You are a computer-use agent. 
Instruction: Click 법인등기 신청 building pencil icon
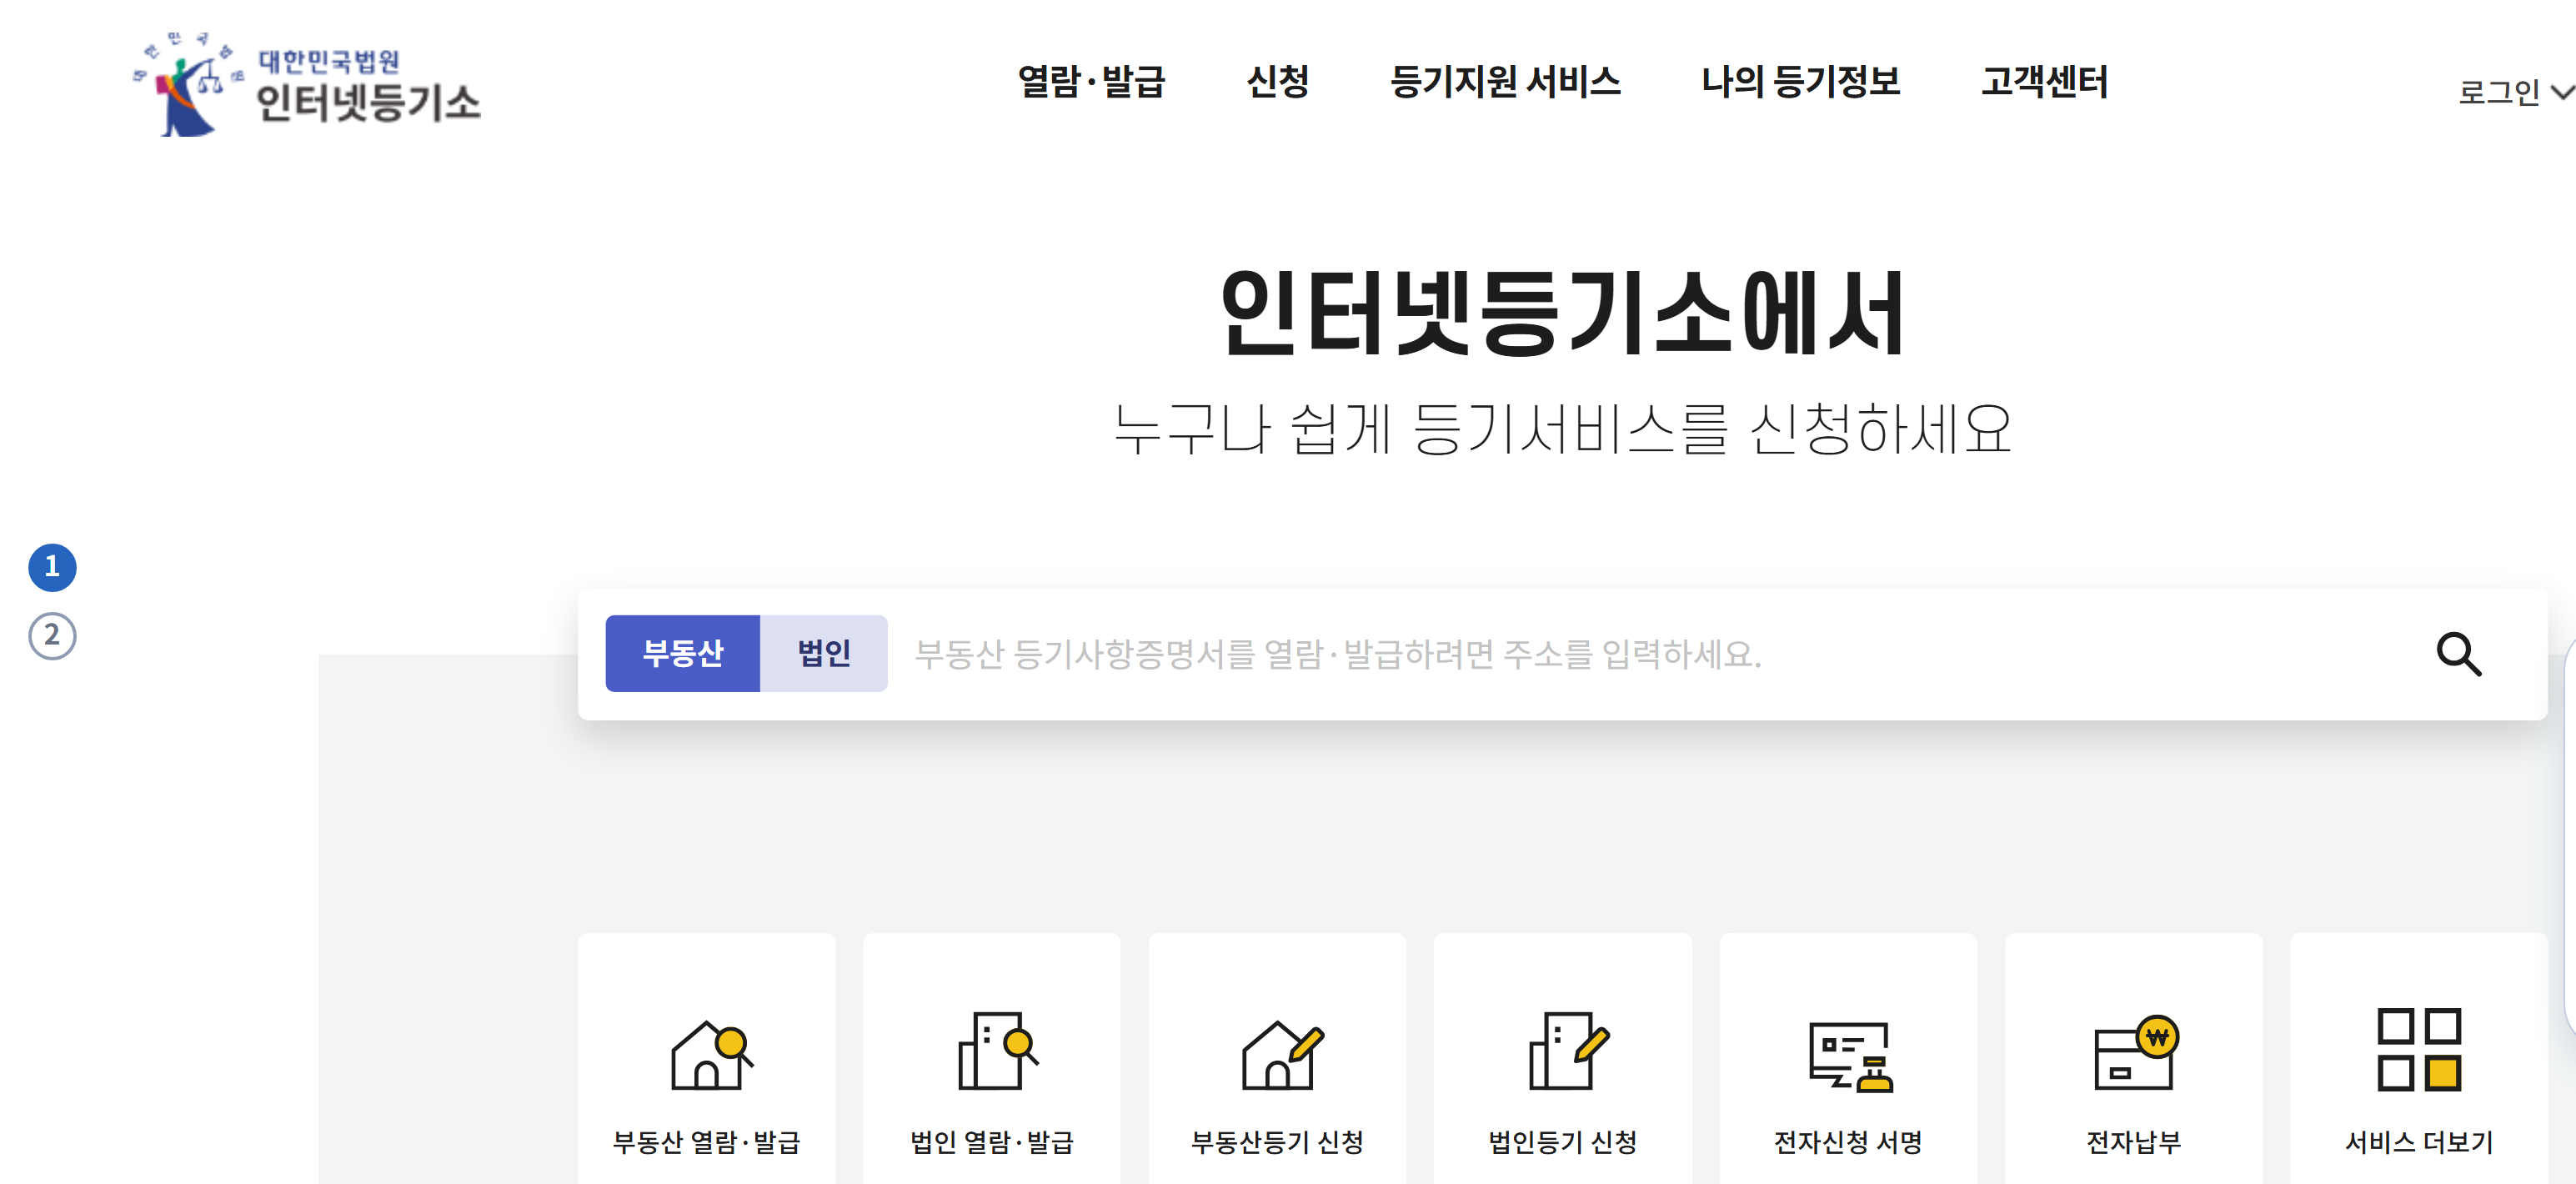(1567, 1051)
